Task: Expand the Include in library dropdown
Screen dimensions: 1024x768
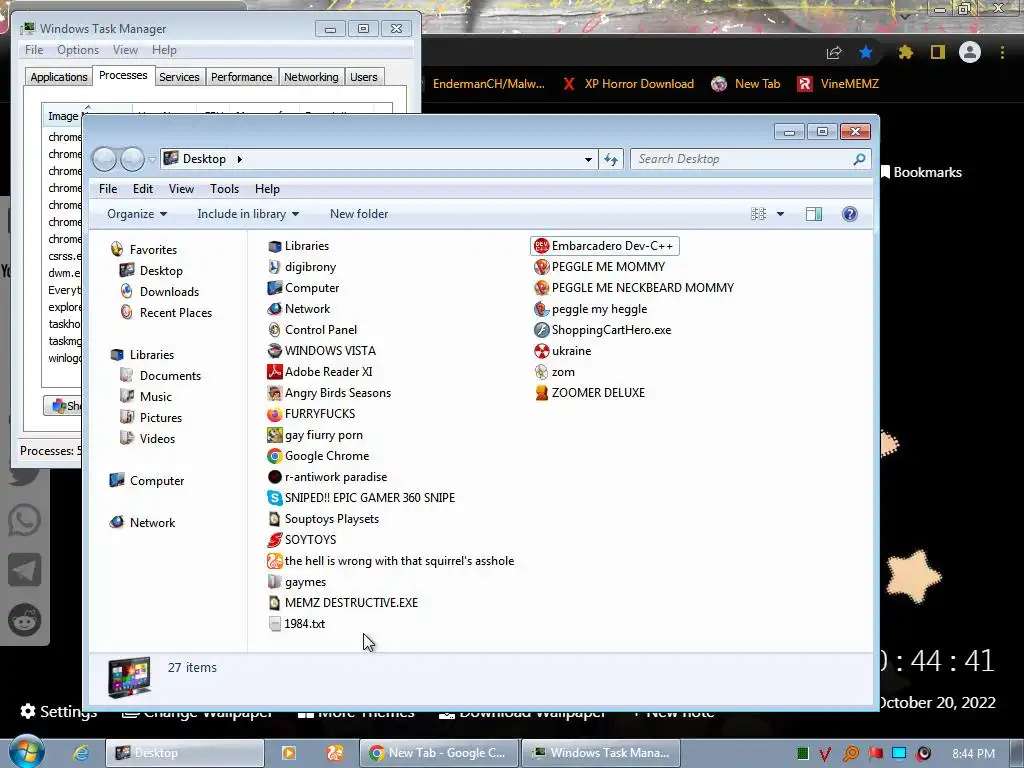Action: point(248,214)
